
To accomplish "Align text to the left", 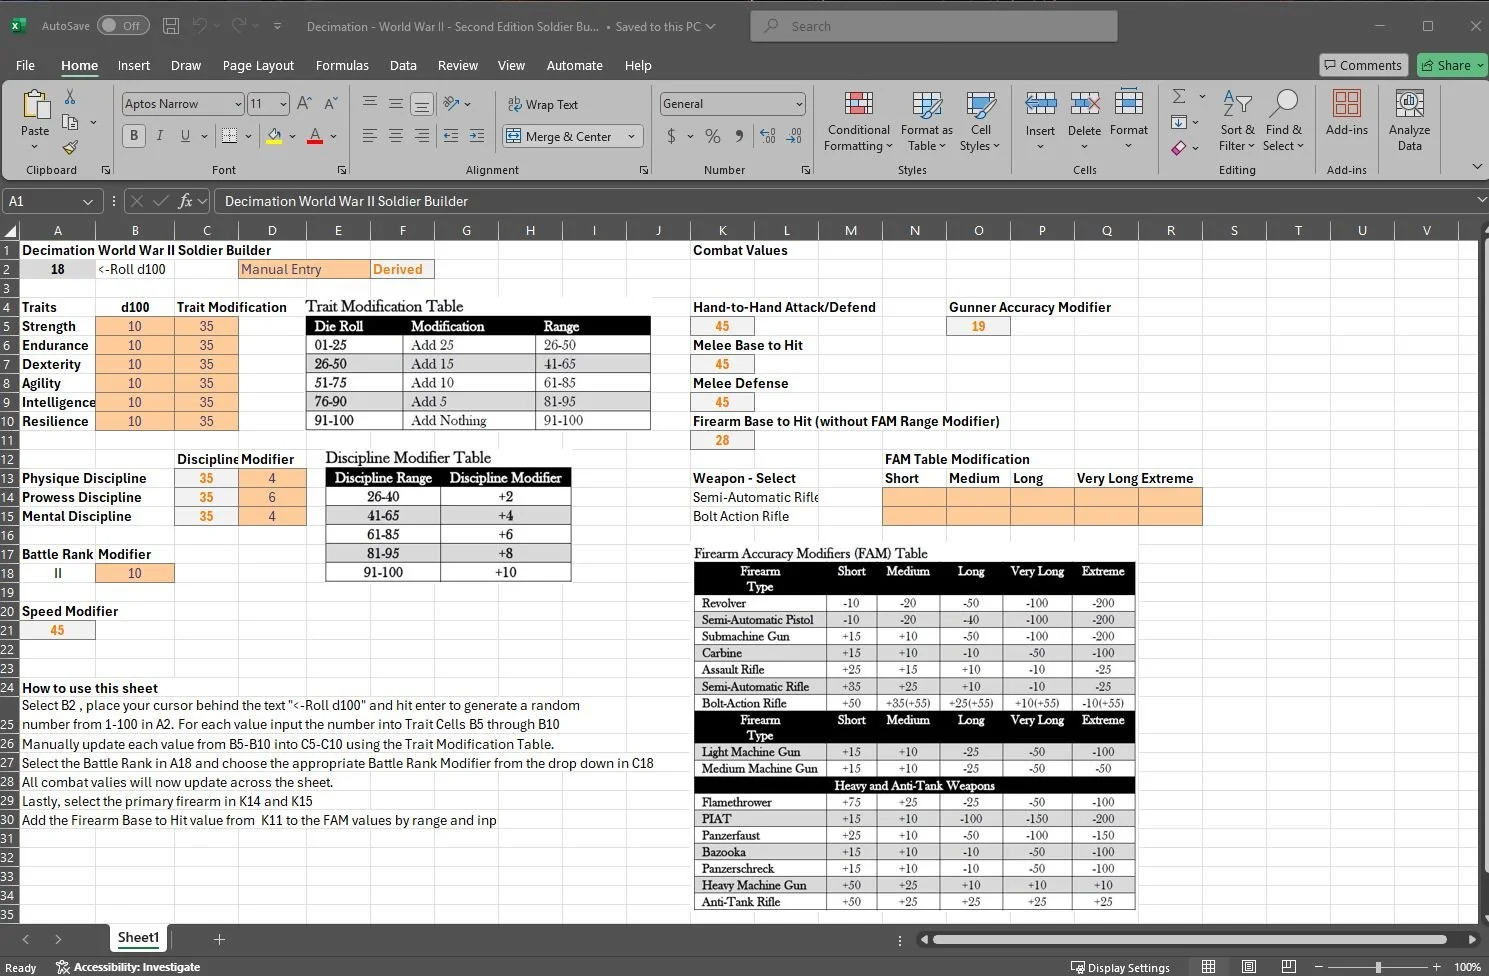I will pos(370,136).
